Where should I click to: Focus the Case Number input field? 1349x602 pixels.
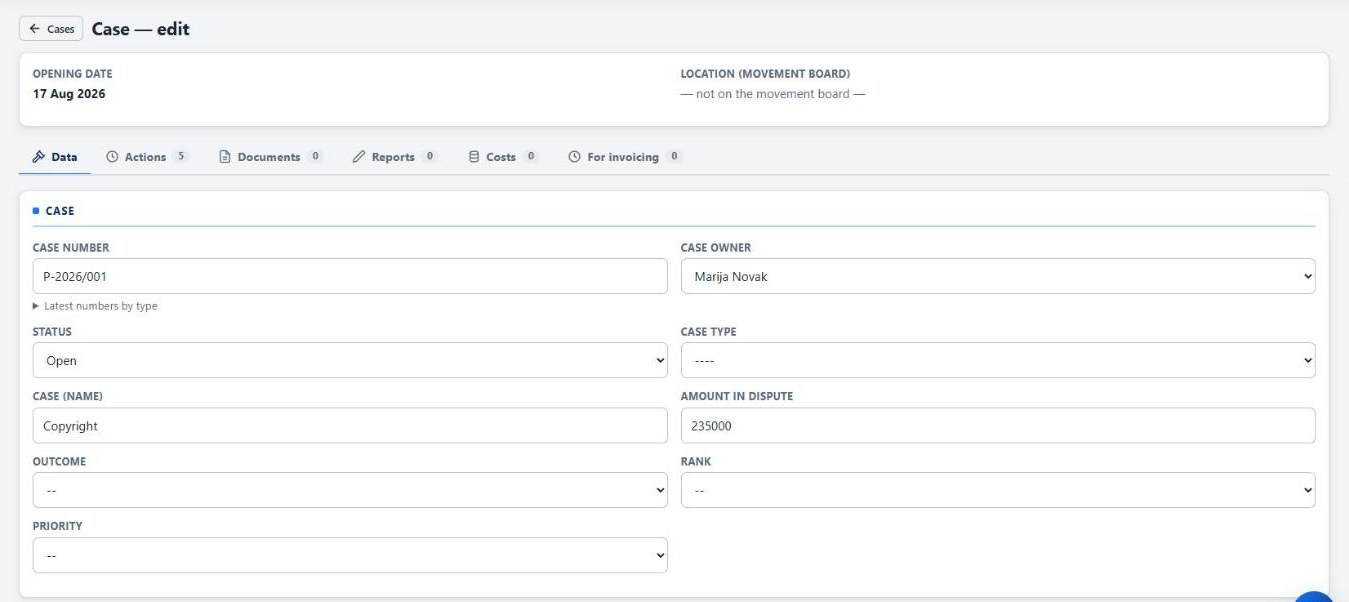350,276
